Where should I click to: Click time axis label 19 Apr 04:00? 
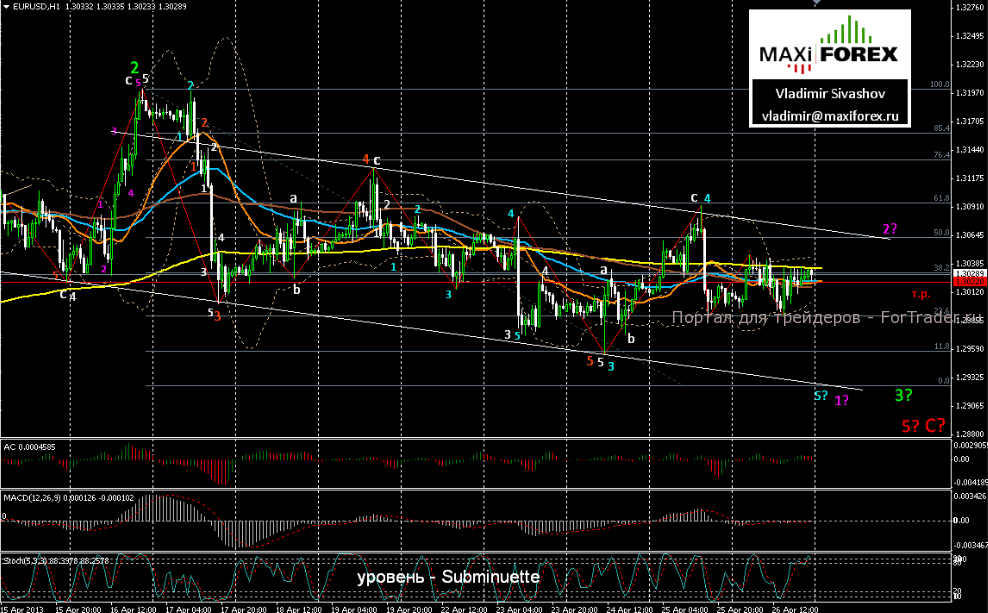[x=354, y=609]
